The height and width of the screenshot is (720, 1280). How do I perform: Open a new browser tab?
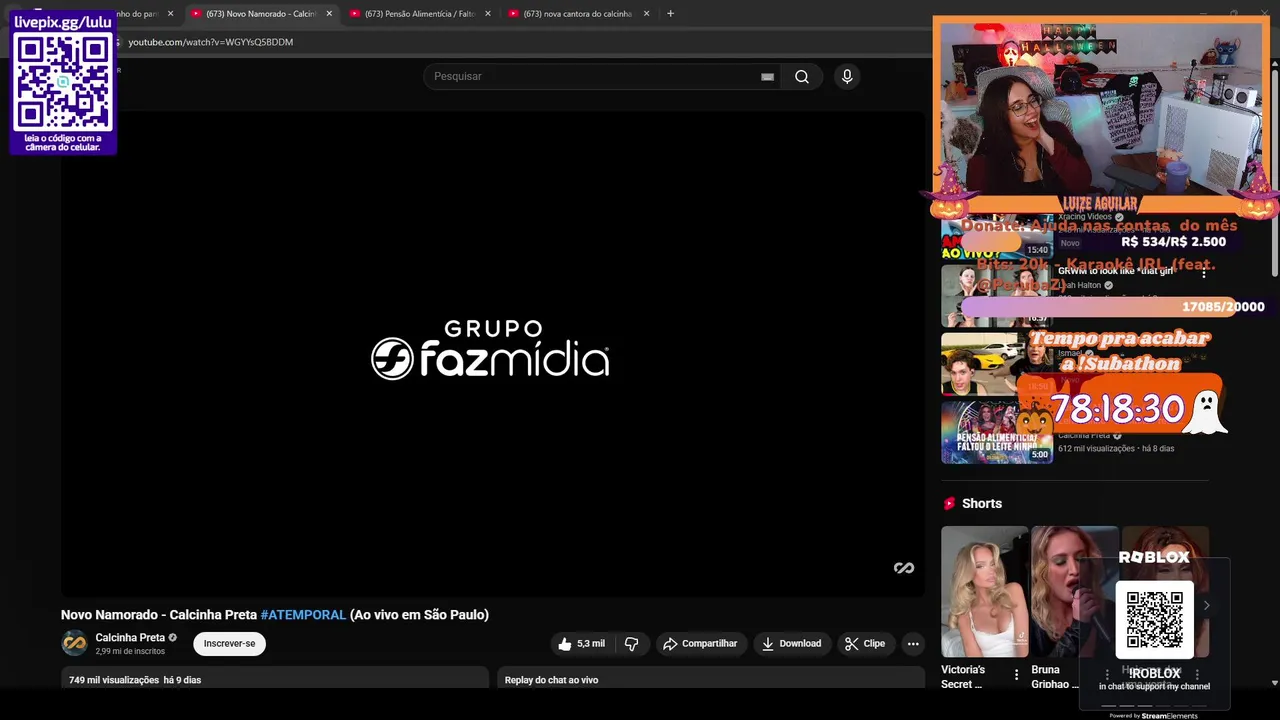pyautogui.click(x=670, y=14)
